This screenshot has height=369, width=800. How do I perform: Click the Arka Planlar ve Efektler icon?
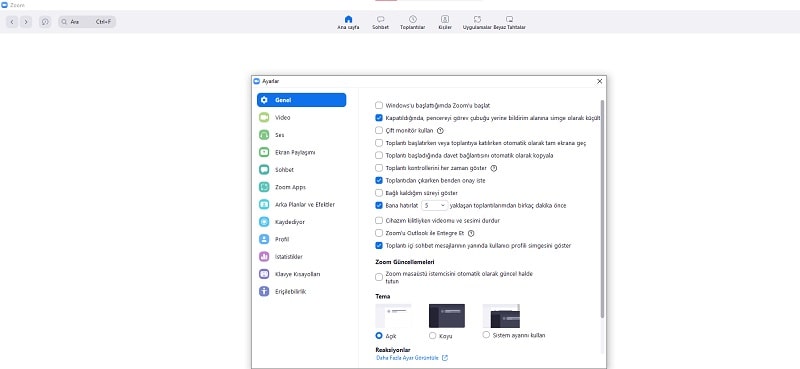[264, 204]
